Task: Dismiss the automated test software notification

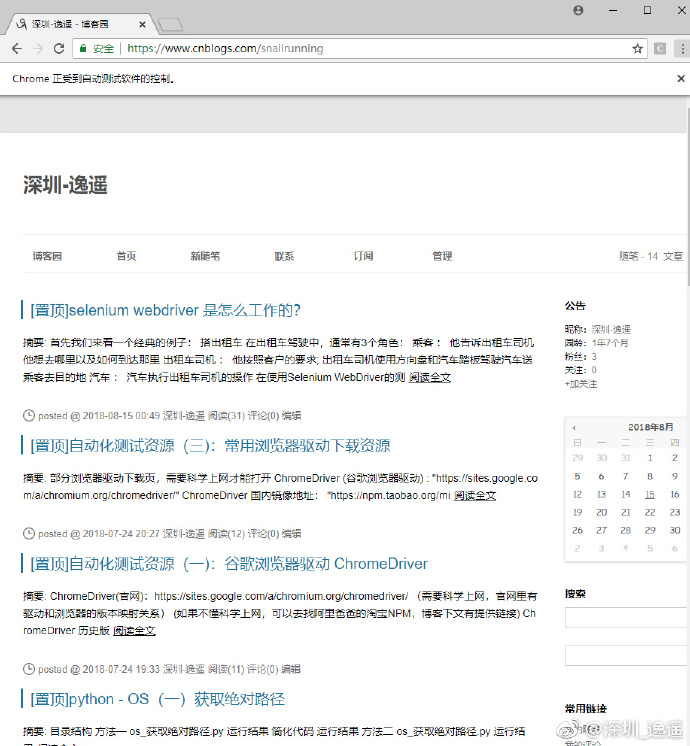Action: (681, 79)
